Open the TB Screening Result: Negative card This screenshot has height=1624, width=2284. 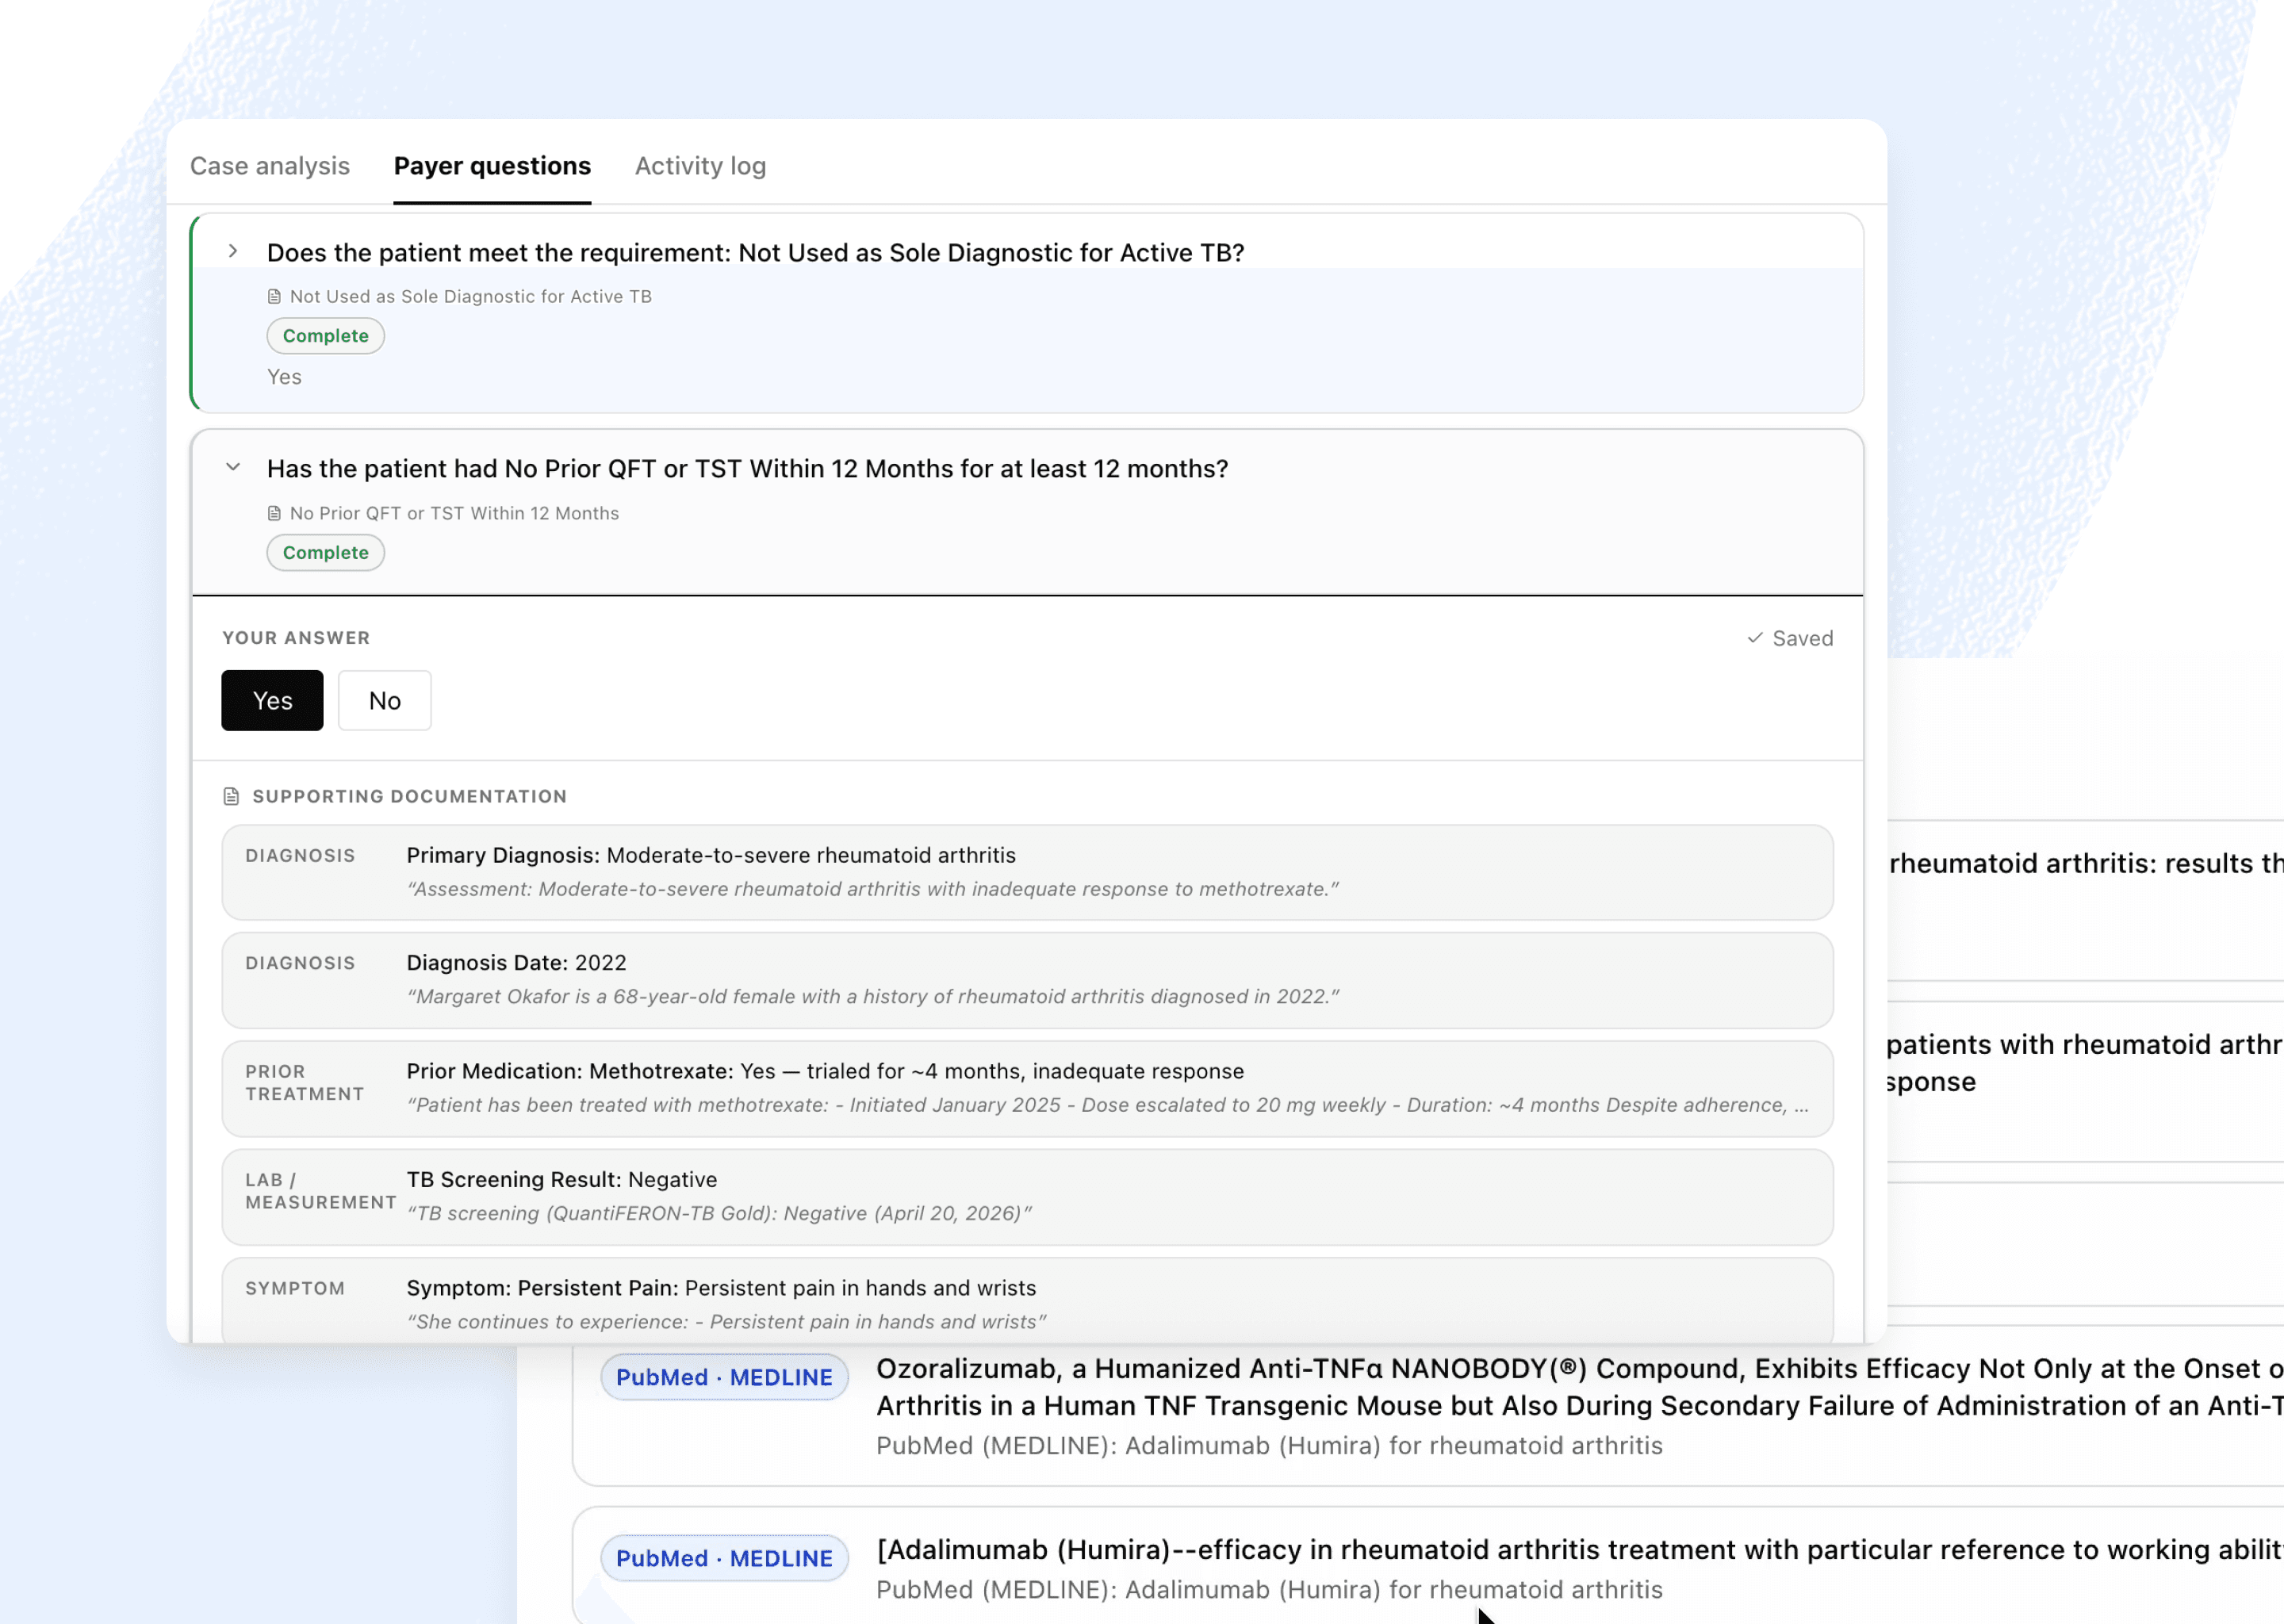pos(1027,1197)
